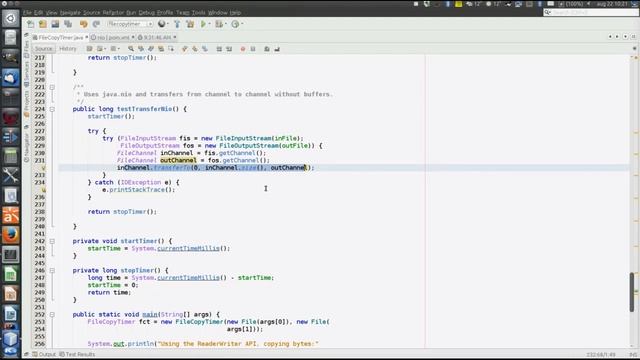Click the Undo arrow icon
The image size is (640, 360).
84,24
